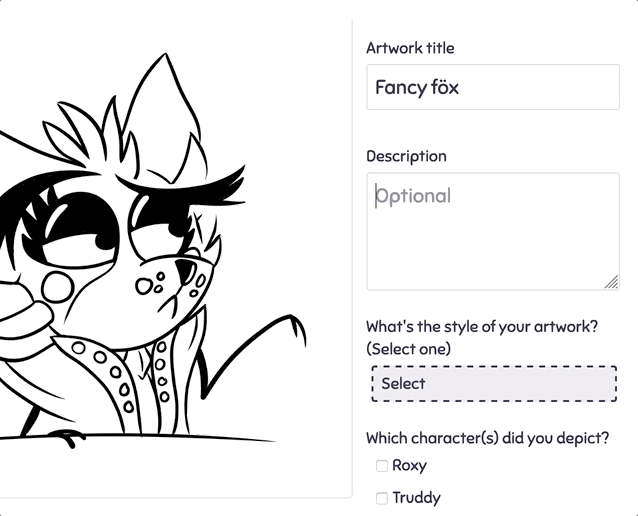Focus the Description text area
The image size is (638, 516).
click(x=493, y=231)
